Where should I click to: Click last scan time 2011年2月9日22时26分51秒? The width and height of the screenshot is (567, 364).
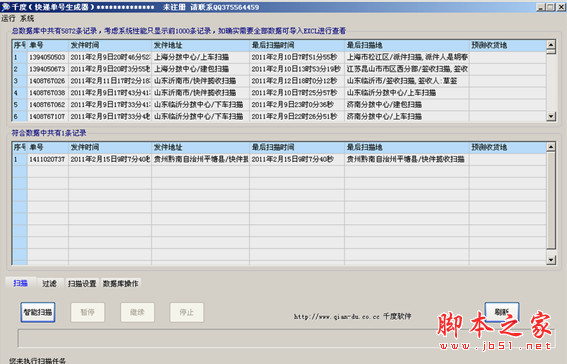tap(297, 116)
